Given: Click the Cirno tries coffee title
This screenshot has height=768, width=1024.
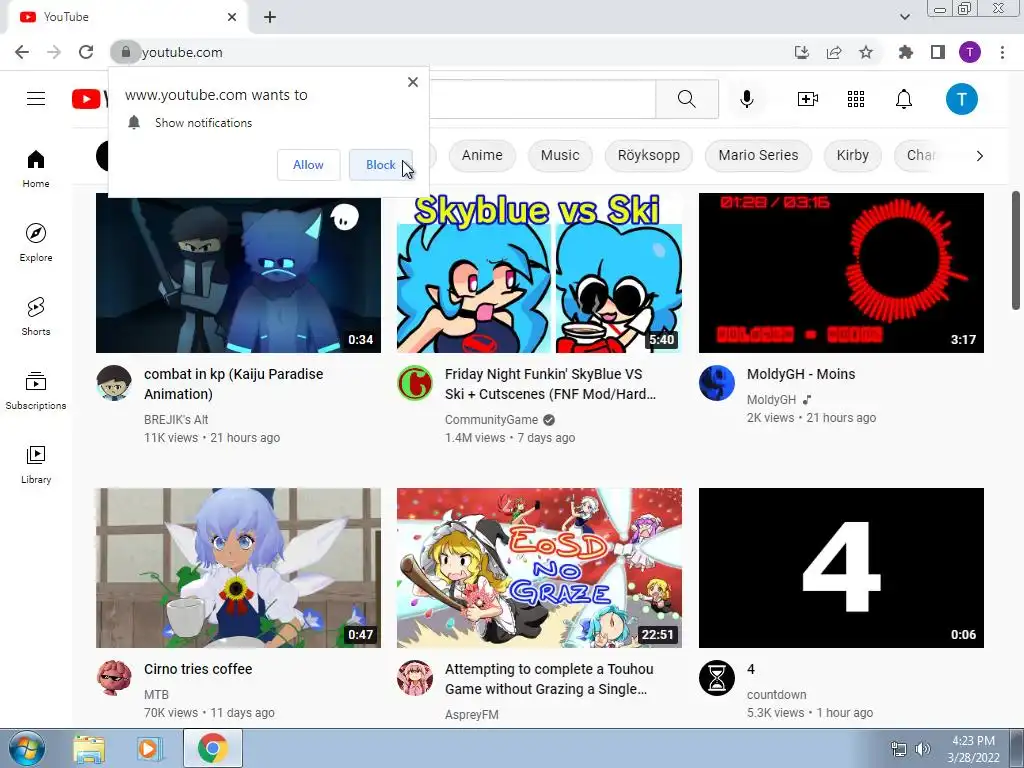Looking at the screenshot, I should (198, 669).
